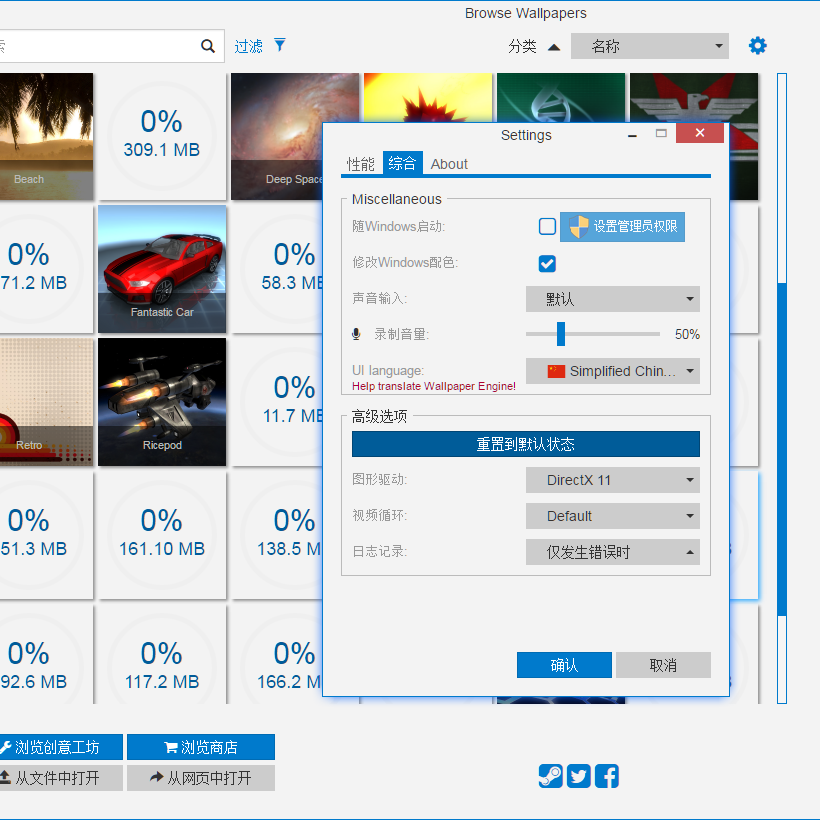The image size is (820, 820).
Task: Switch to the 性能 tab
Action: pyautogui.click(x=361, y=164)
